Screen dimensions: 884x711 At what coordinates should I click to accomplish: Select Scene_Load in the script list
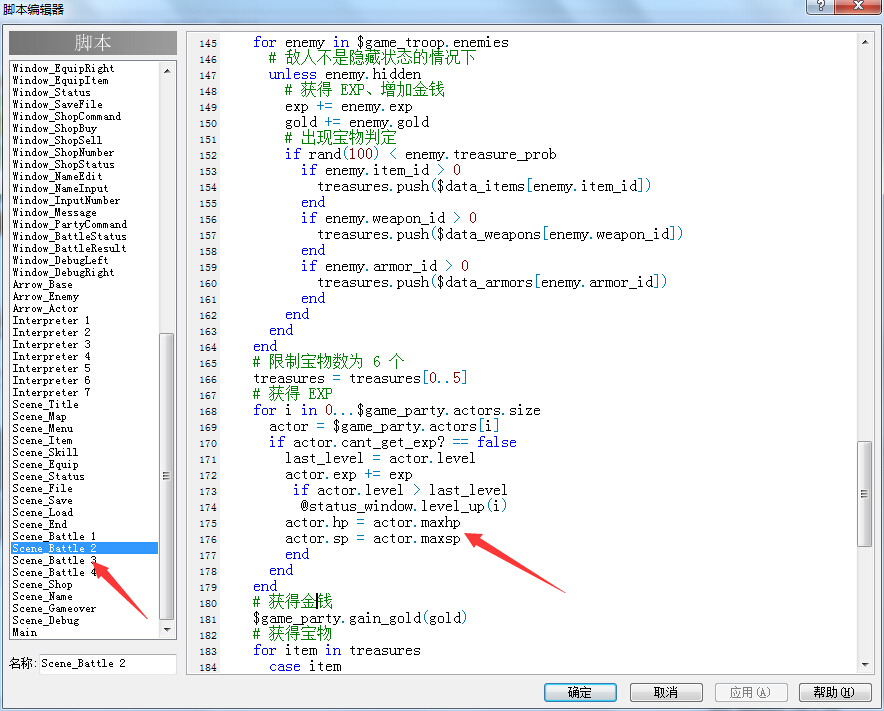click(42, 513)
